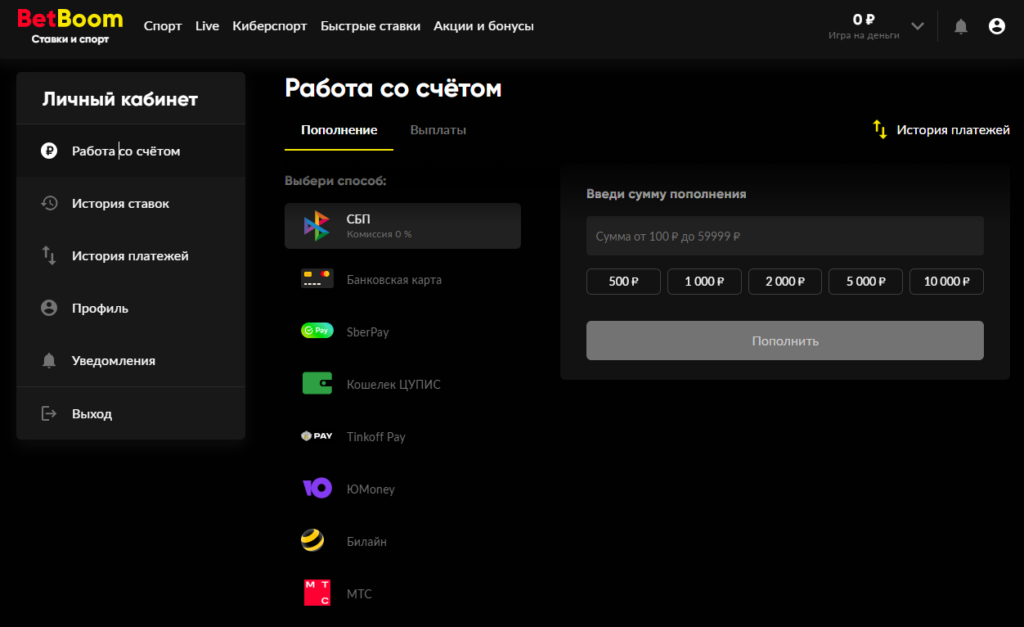Click the yellow arrows icon near История платежей
The width and height of the screenshot is (1024, 627).
(x=880, y=129)
